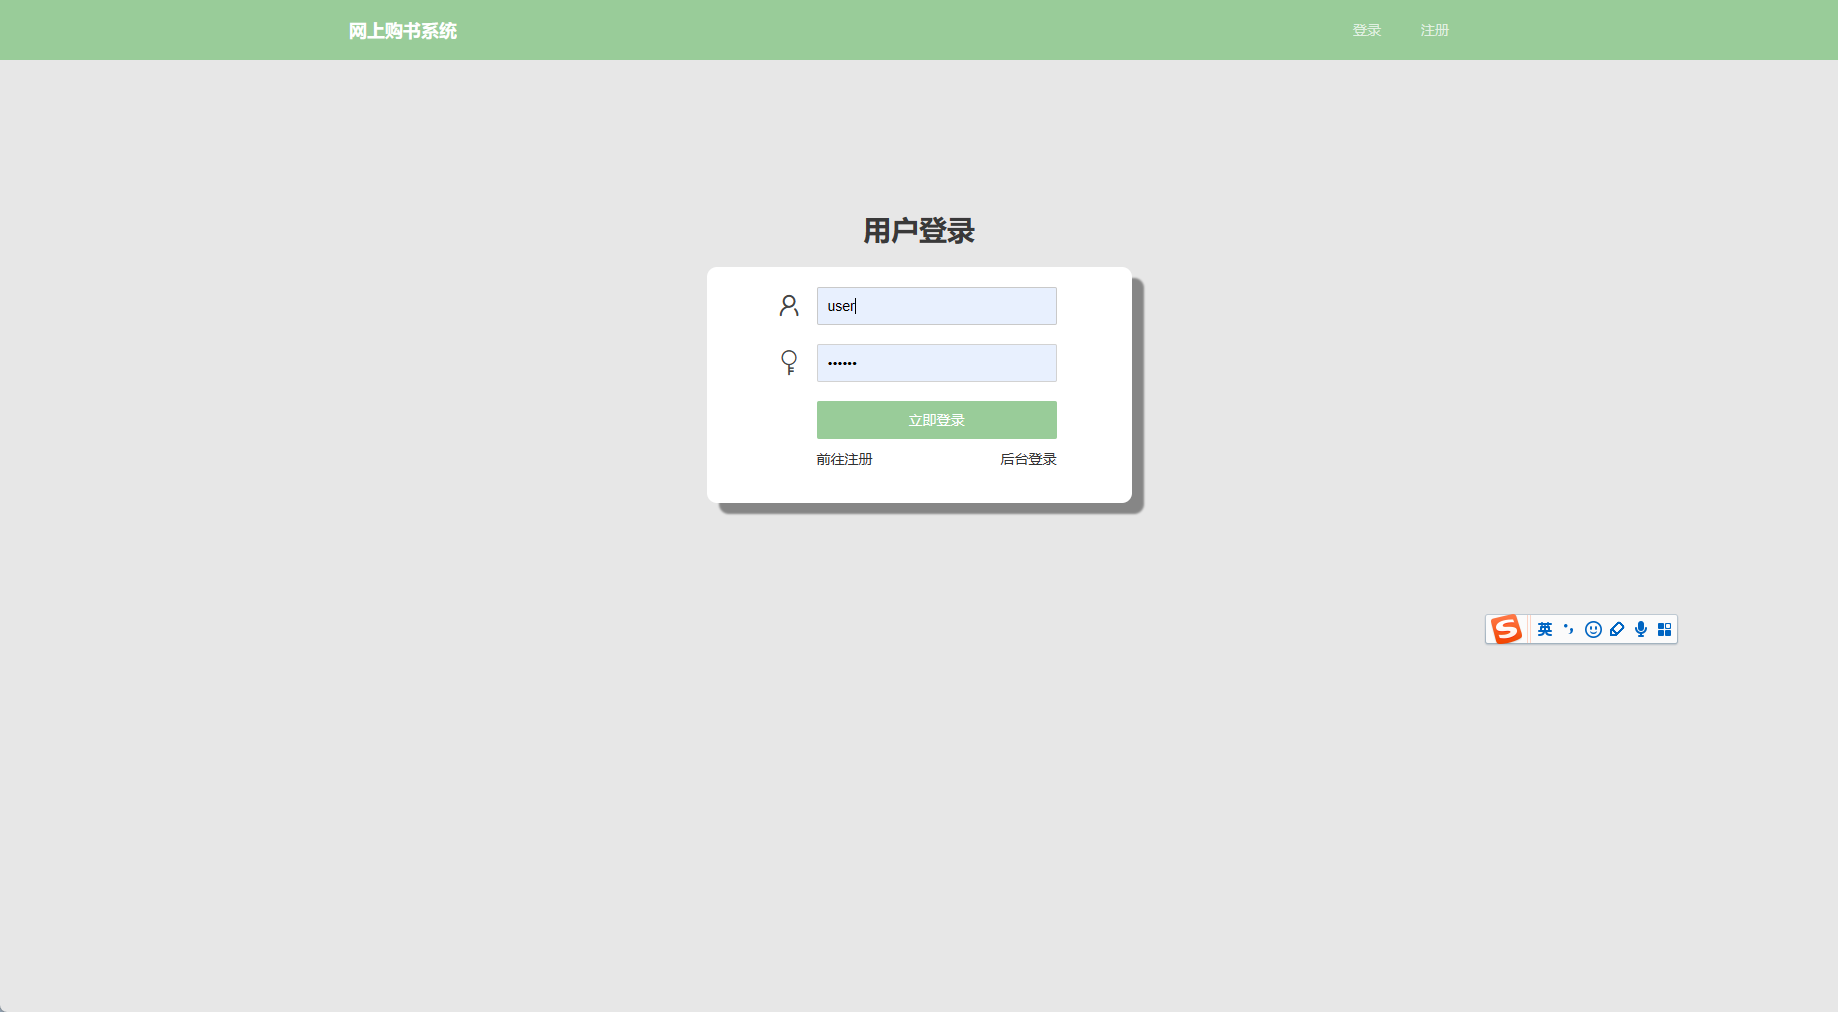Click the Sogou toolbar drag handle stripes

[1529, 629]
